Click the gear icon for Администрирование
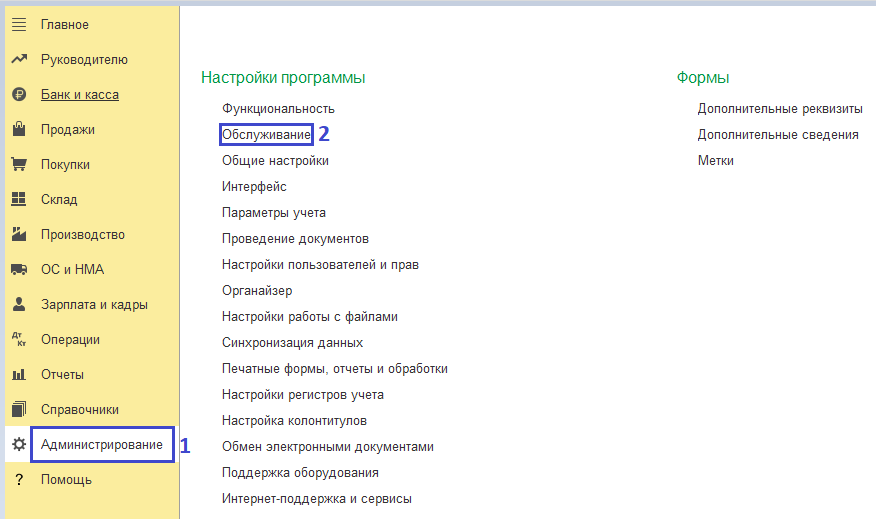 18,444
